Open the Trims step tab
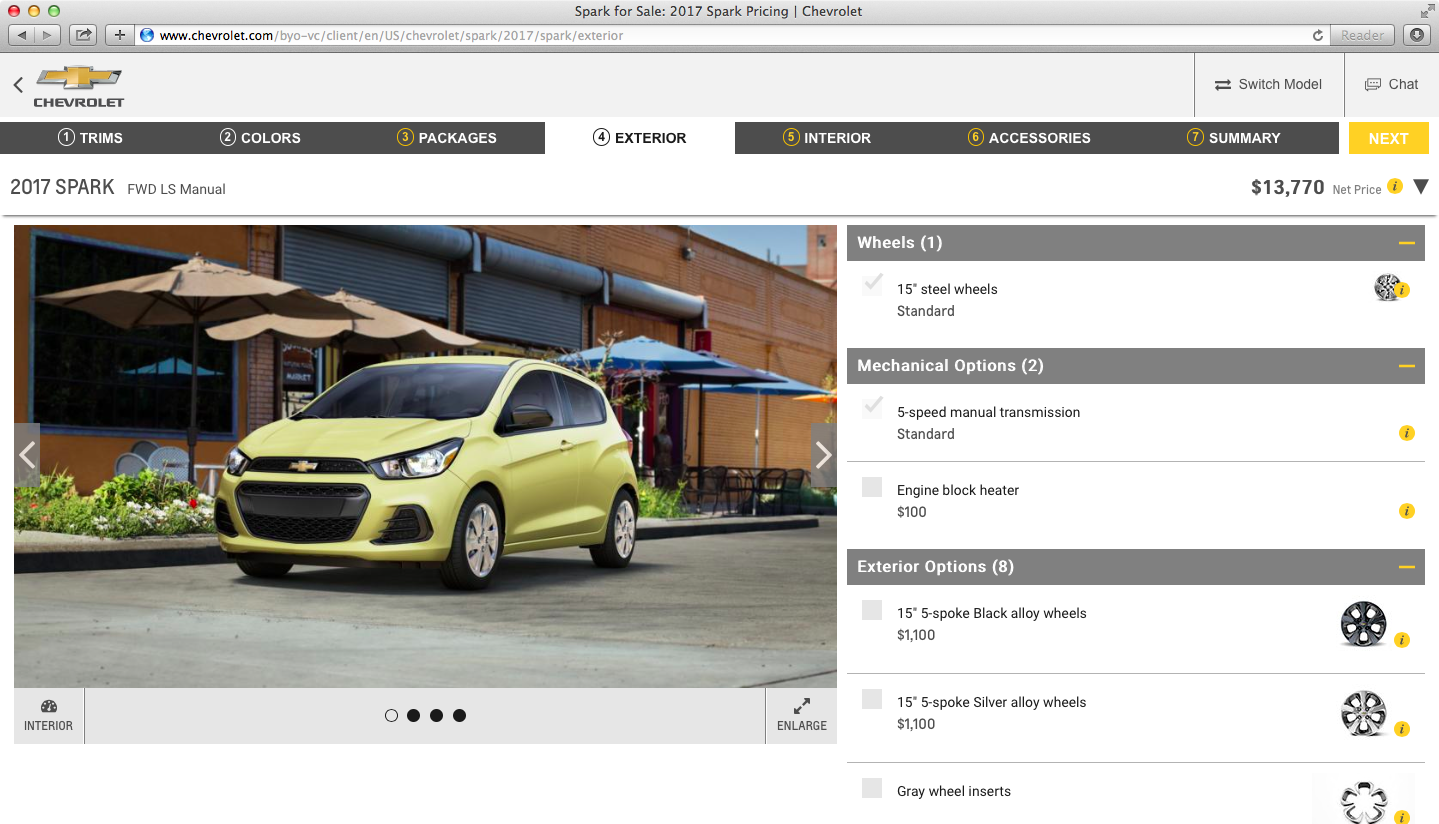The image size is (1439, 824). point(90,138)
